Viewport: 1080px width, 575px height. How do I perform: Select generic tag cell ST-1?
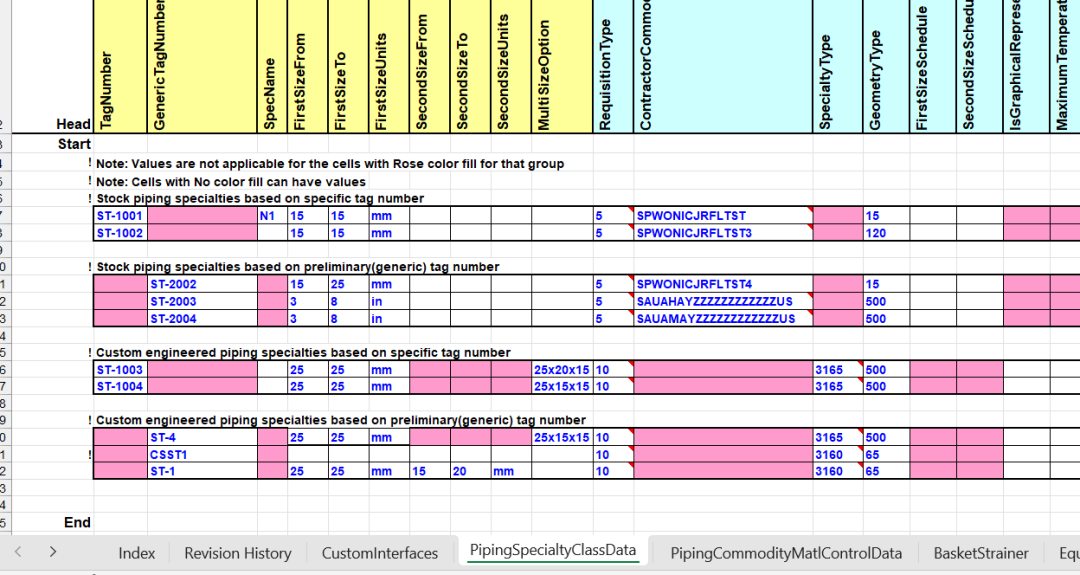[202, 471]
